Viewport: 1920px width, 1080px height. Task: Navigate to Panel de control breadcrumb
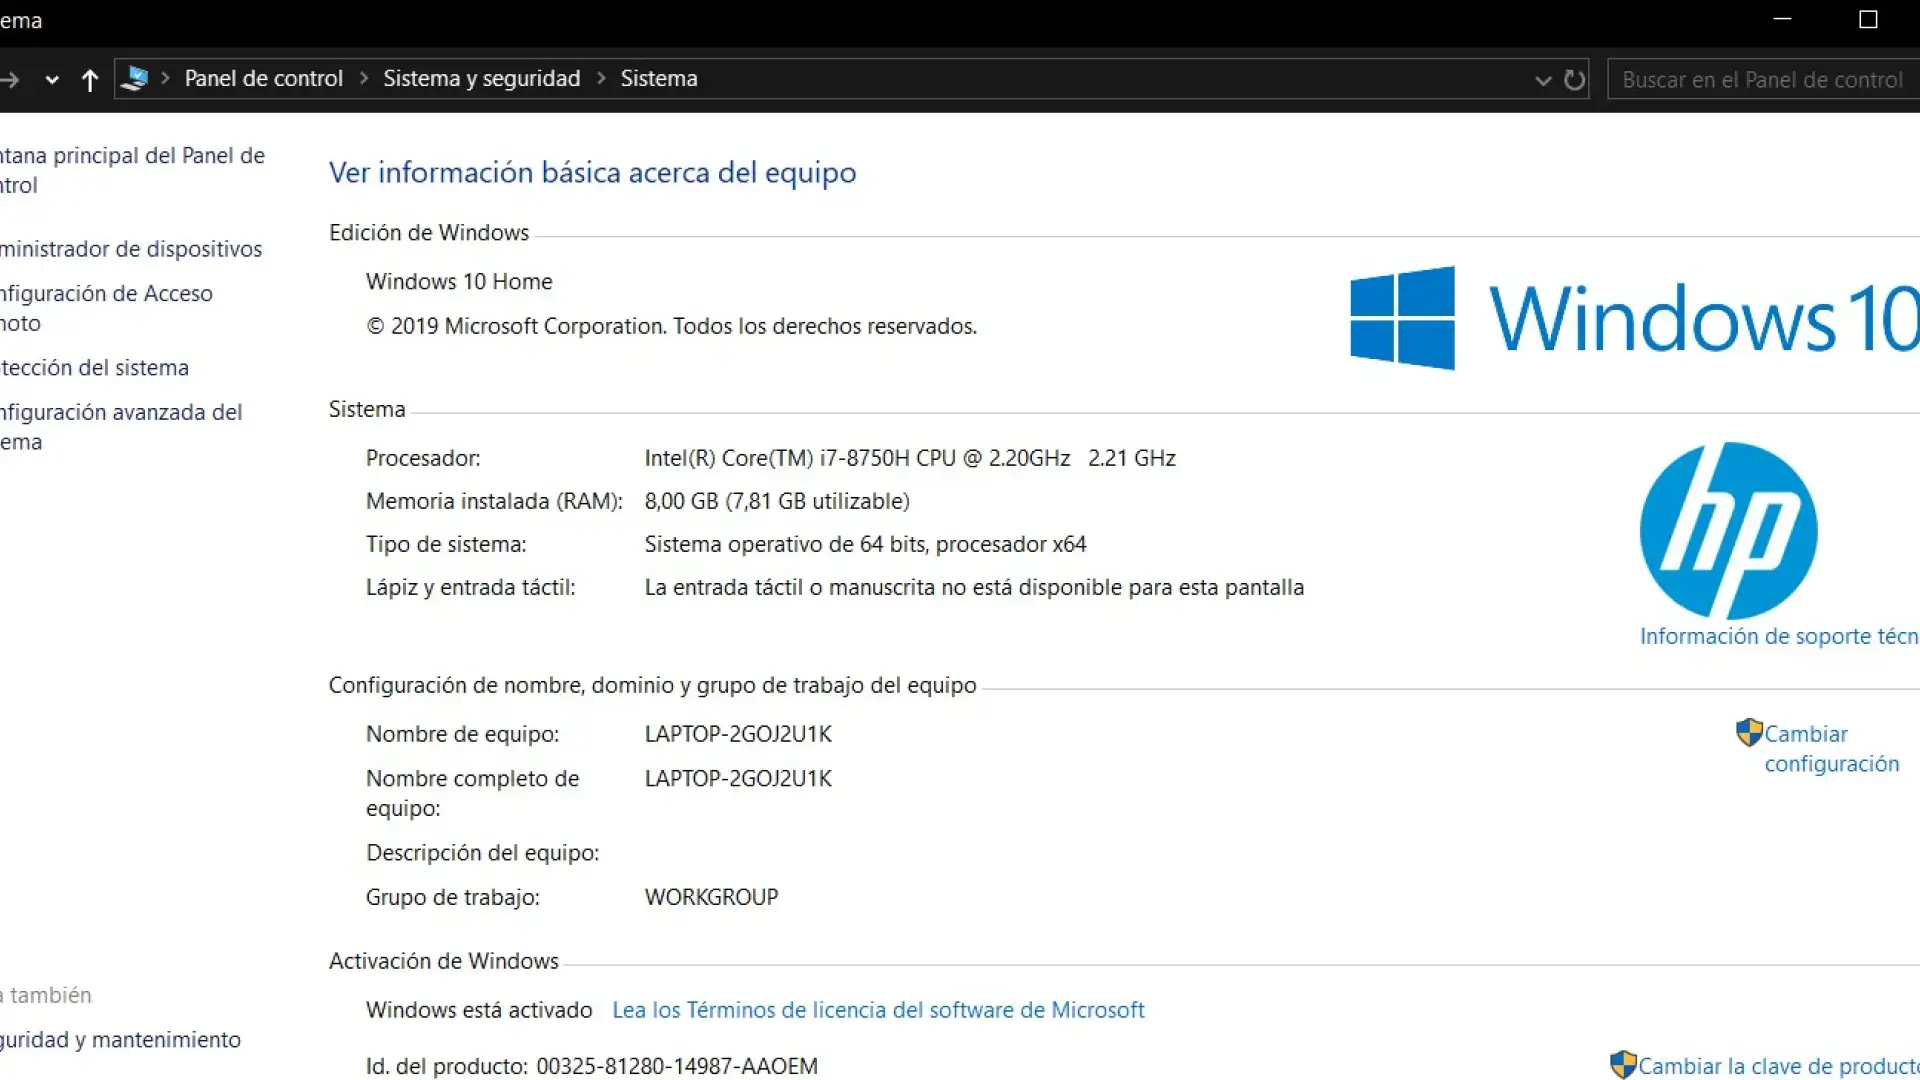tap(263, 78)
